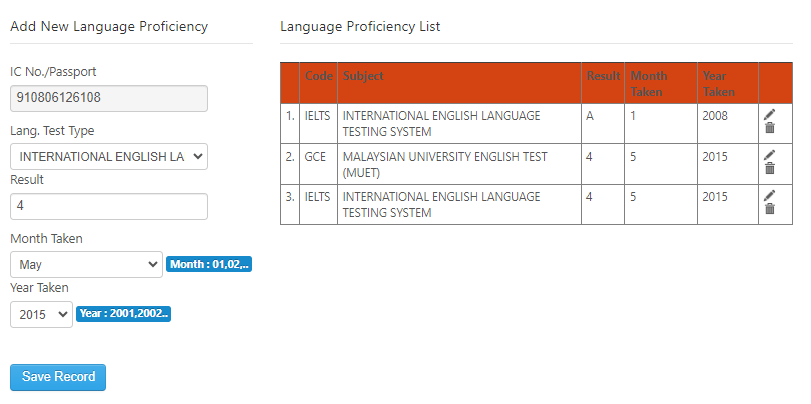Screen dimensions: 811x404
Task: Open the Lang. Test Type dropdown
Action: [109, 157]
